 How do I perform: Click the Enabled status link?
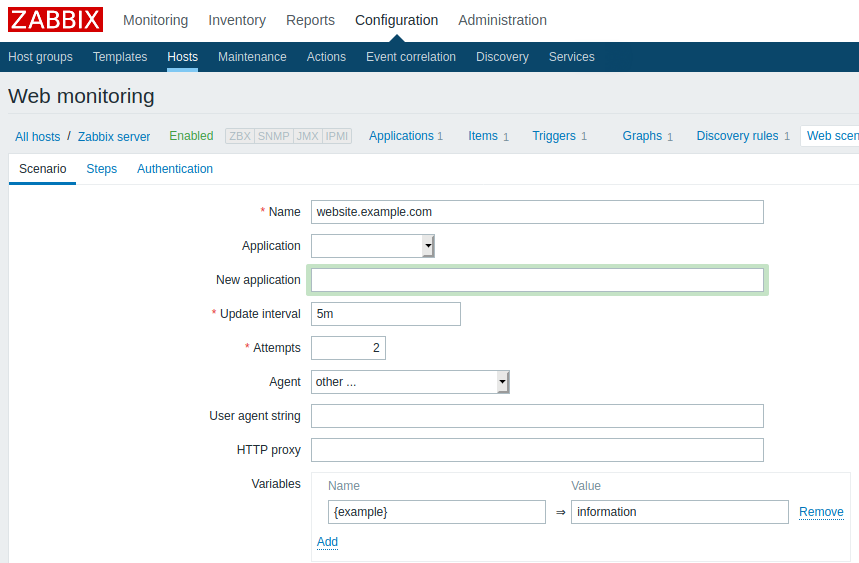[191, 136]
